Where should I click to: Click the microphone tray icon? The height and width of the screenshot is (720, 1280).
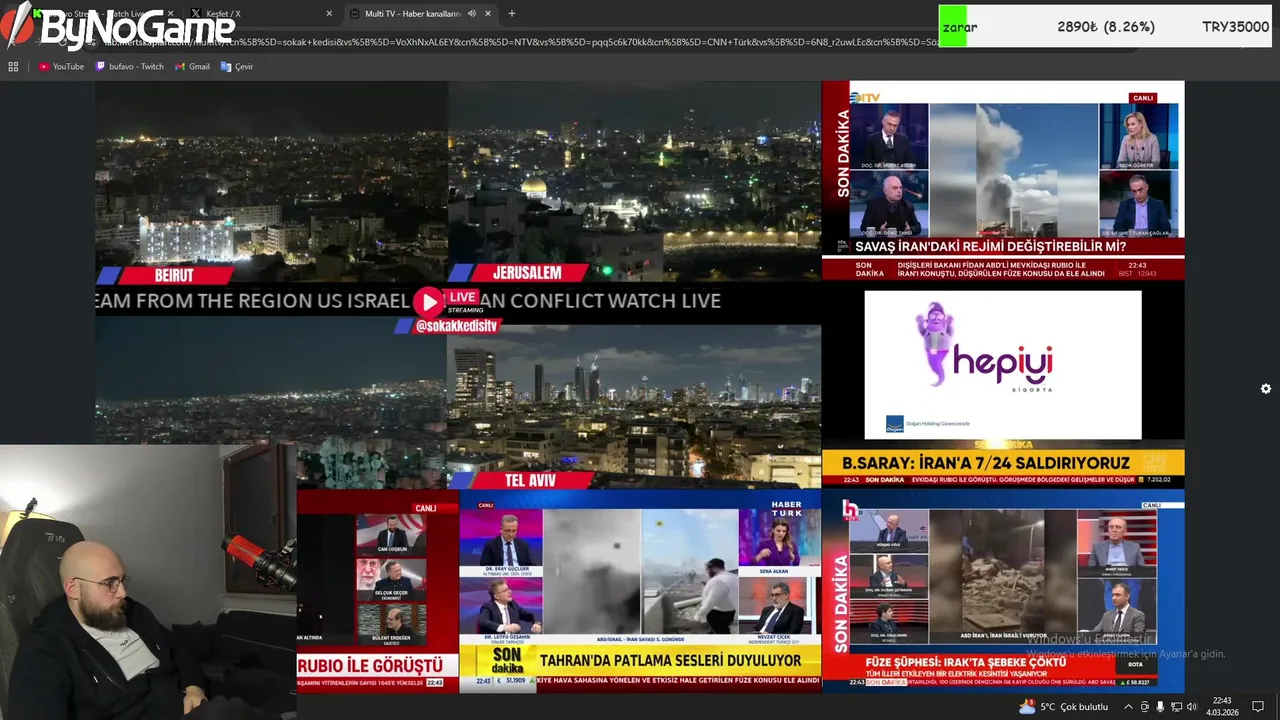[1160, 706]
